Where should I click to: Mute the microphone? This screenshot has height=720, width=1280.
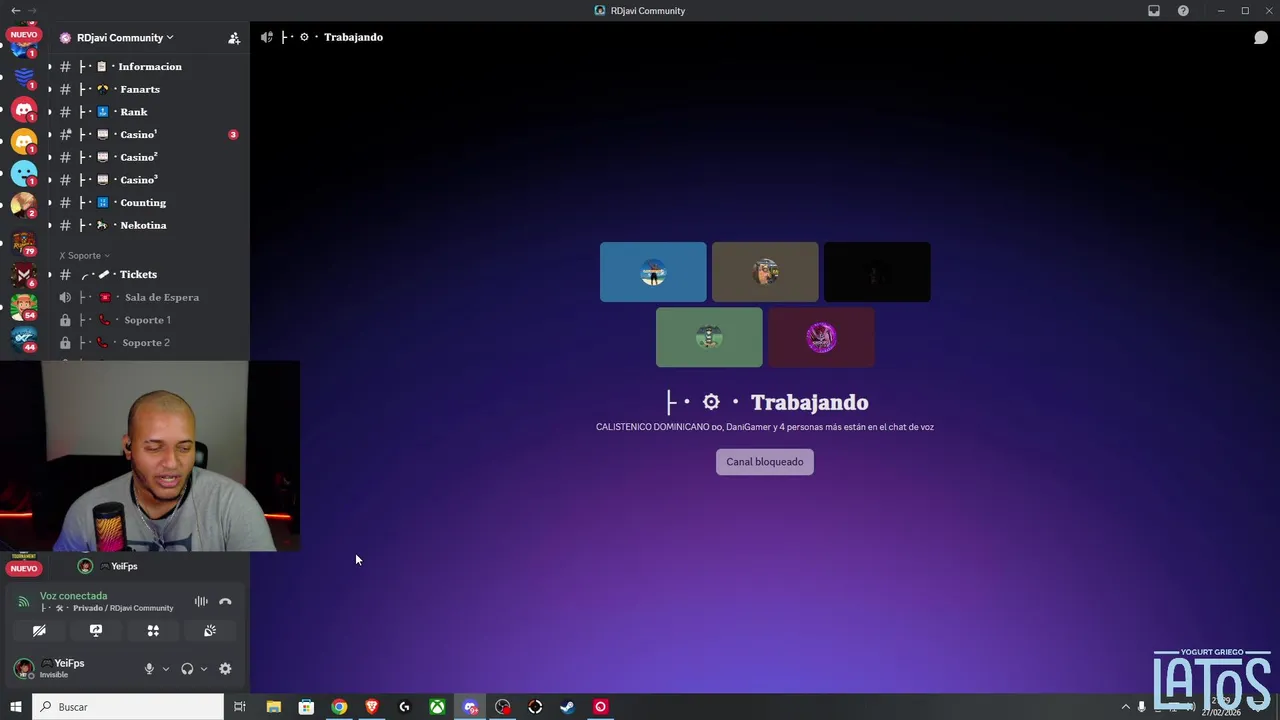pos(149,669)
